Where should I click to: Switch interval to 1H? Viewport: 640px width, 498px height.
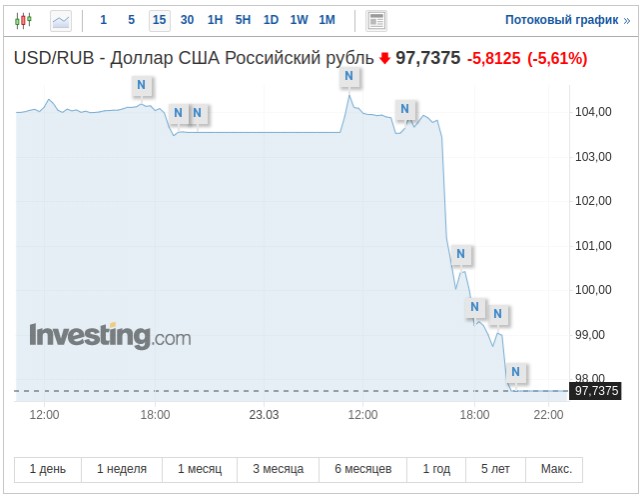point(215,20)
